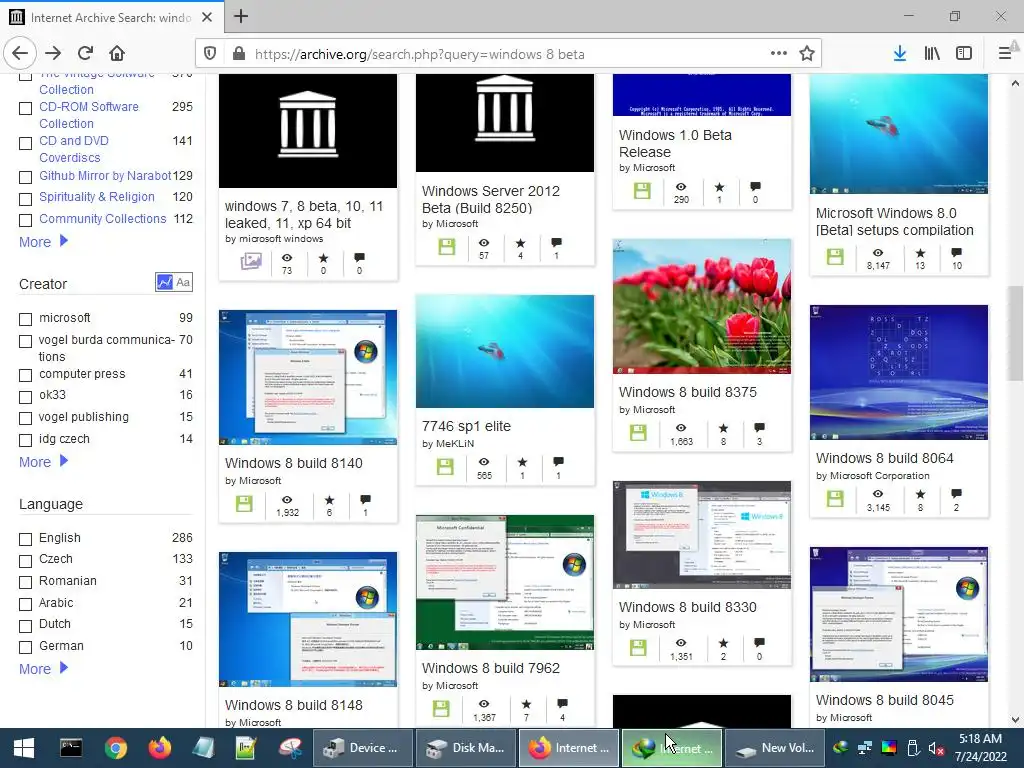
Task: Expand More under the Collection list
Action: [x=43, y=242]
